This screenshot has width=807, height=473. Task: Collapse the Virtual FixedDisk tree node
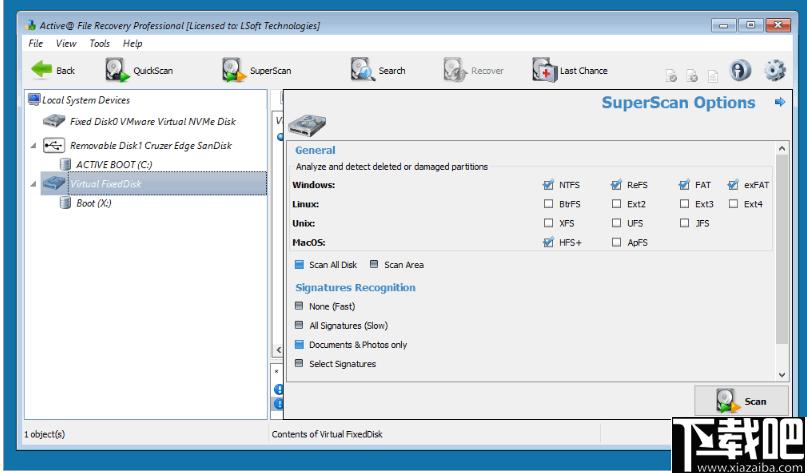(33, 184)
